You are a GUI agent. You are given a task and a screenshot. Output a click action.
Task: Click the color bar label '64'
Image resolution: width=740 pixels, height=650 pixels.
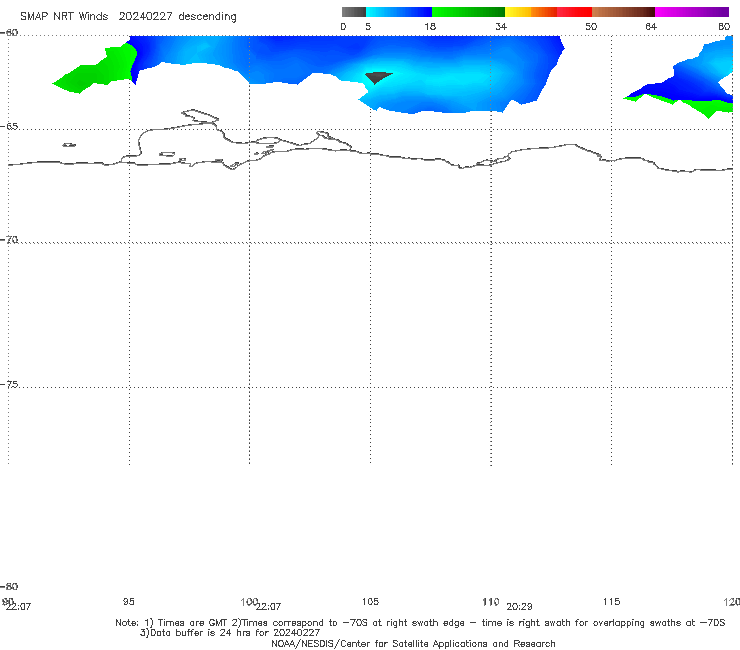tap(651, 26)
